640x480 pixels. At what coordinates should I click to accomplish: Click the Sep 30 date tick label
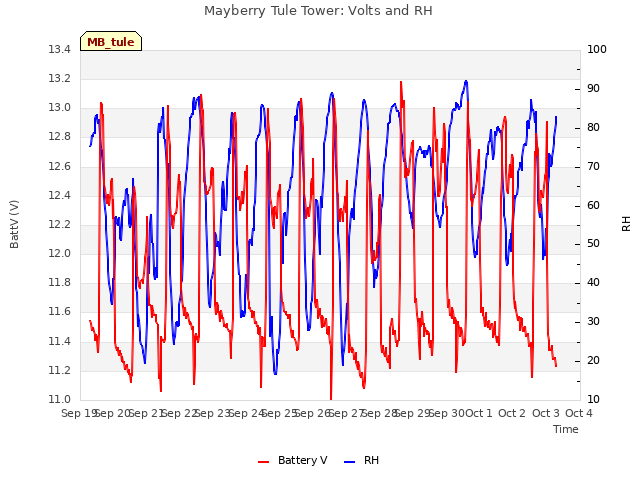click(x=446, y=413)
